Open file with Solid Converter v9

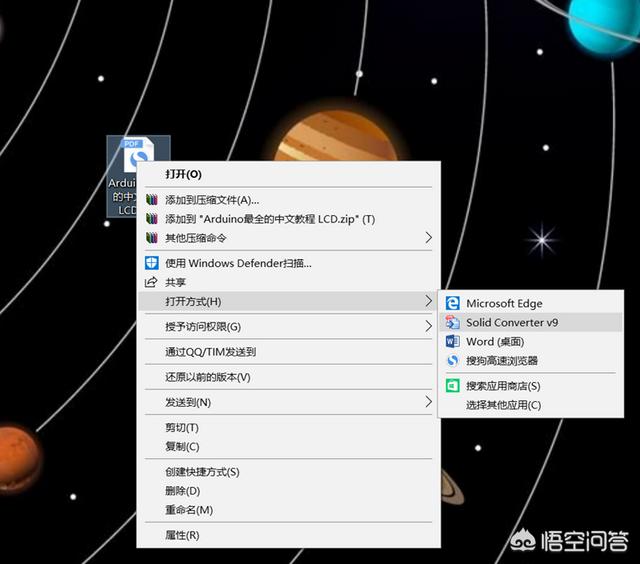pyautogui.click(x=531, y=322)
